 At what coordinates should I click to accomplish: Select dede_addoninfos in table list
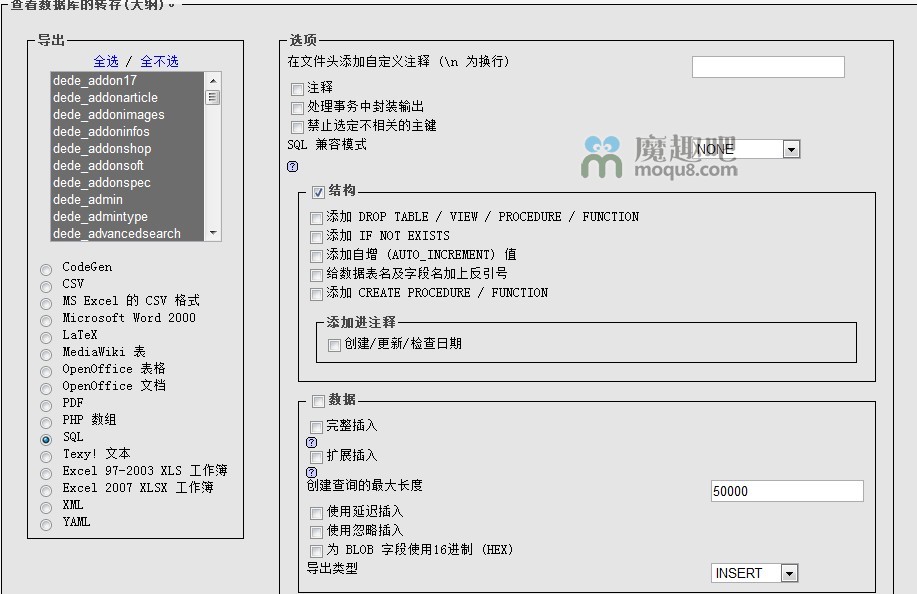click(x=127, y=132)
